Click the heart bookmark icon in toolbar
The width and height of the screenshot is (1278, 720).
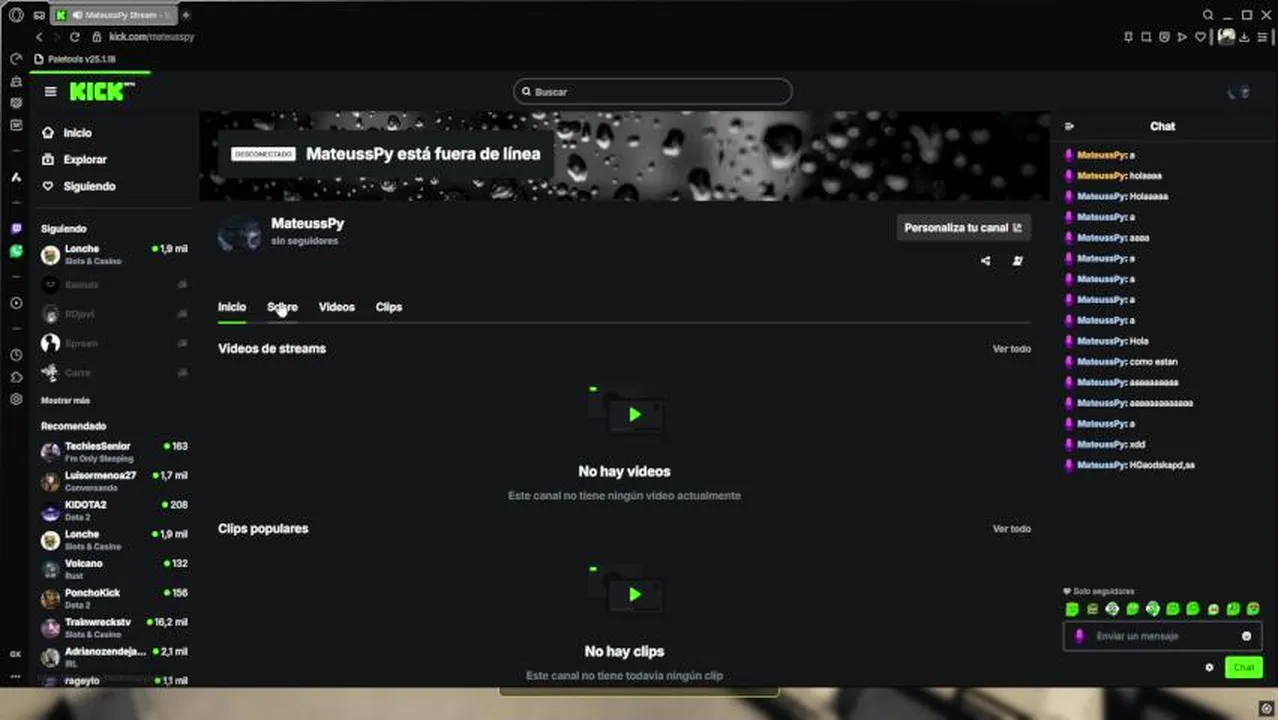tap(1200, 37)
